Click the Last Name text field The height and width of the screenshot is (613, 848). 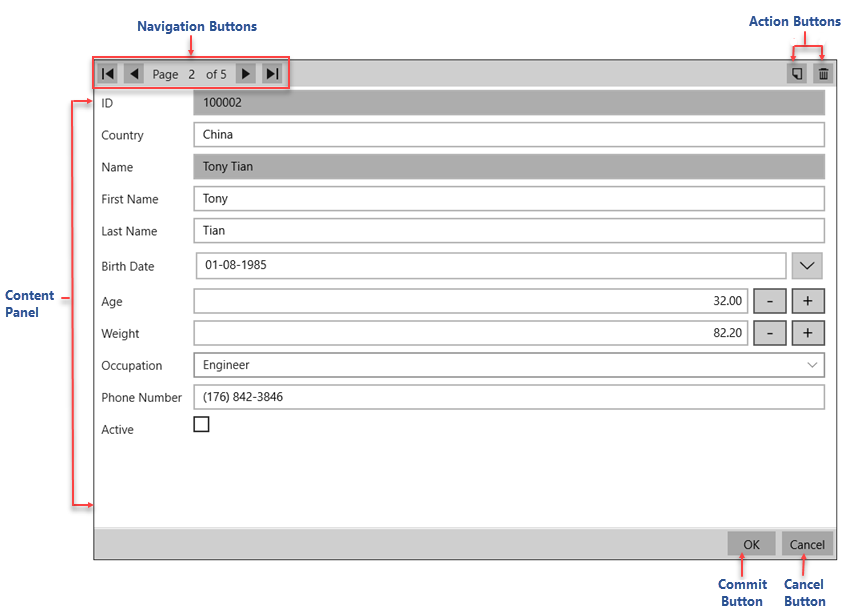[x=508, y=231]
